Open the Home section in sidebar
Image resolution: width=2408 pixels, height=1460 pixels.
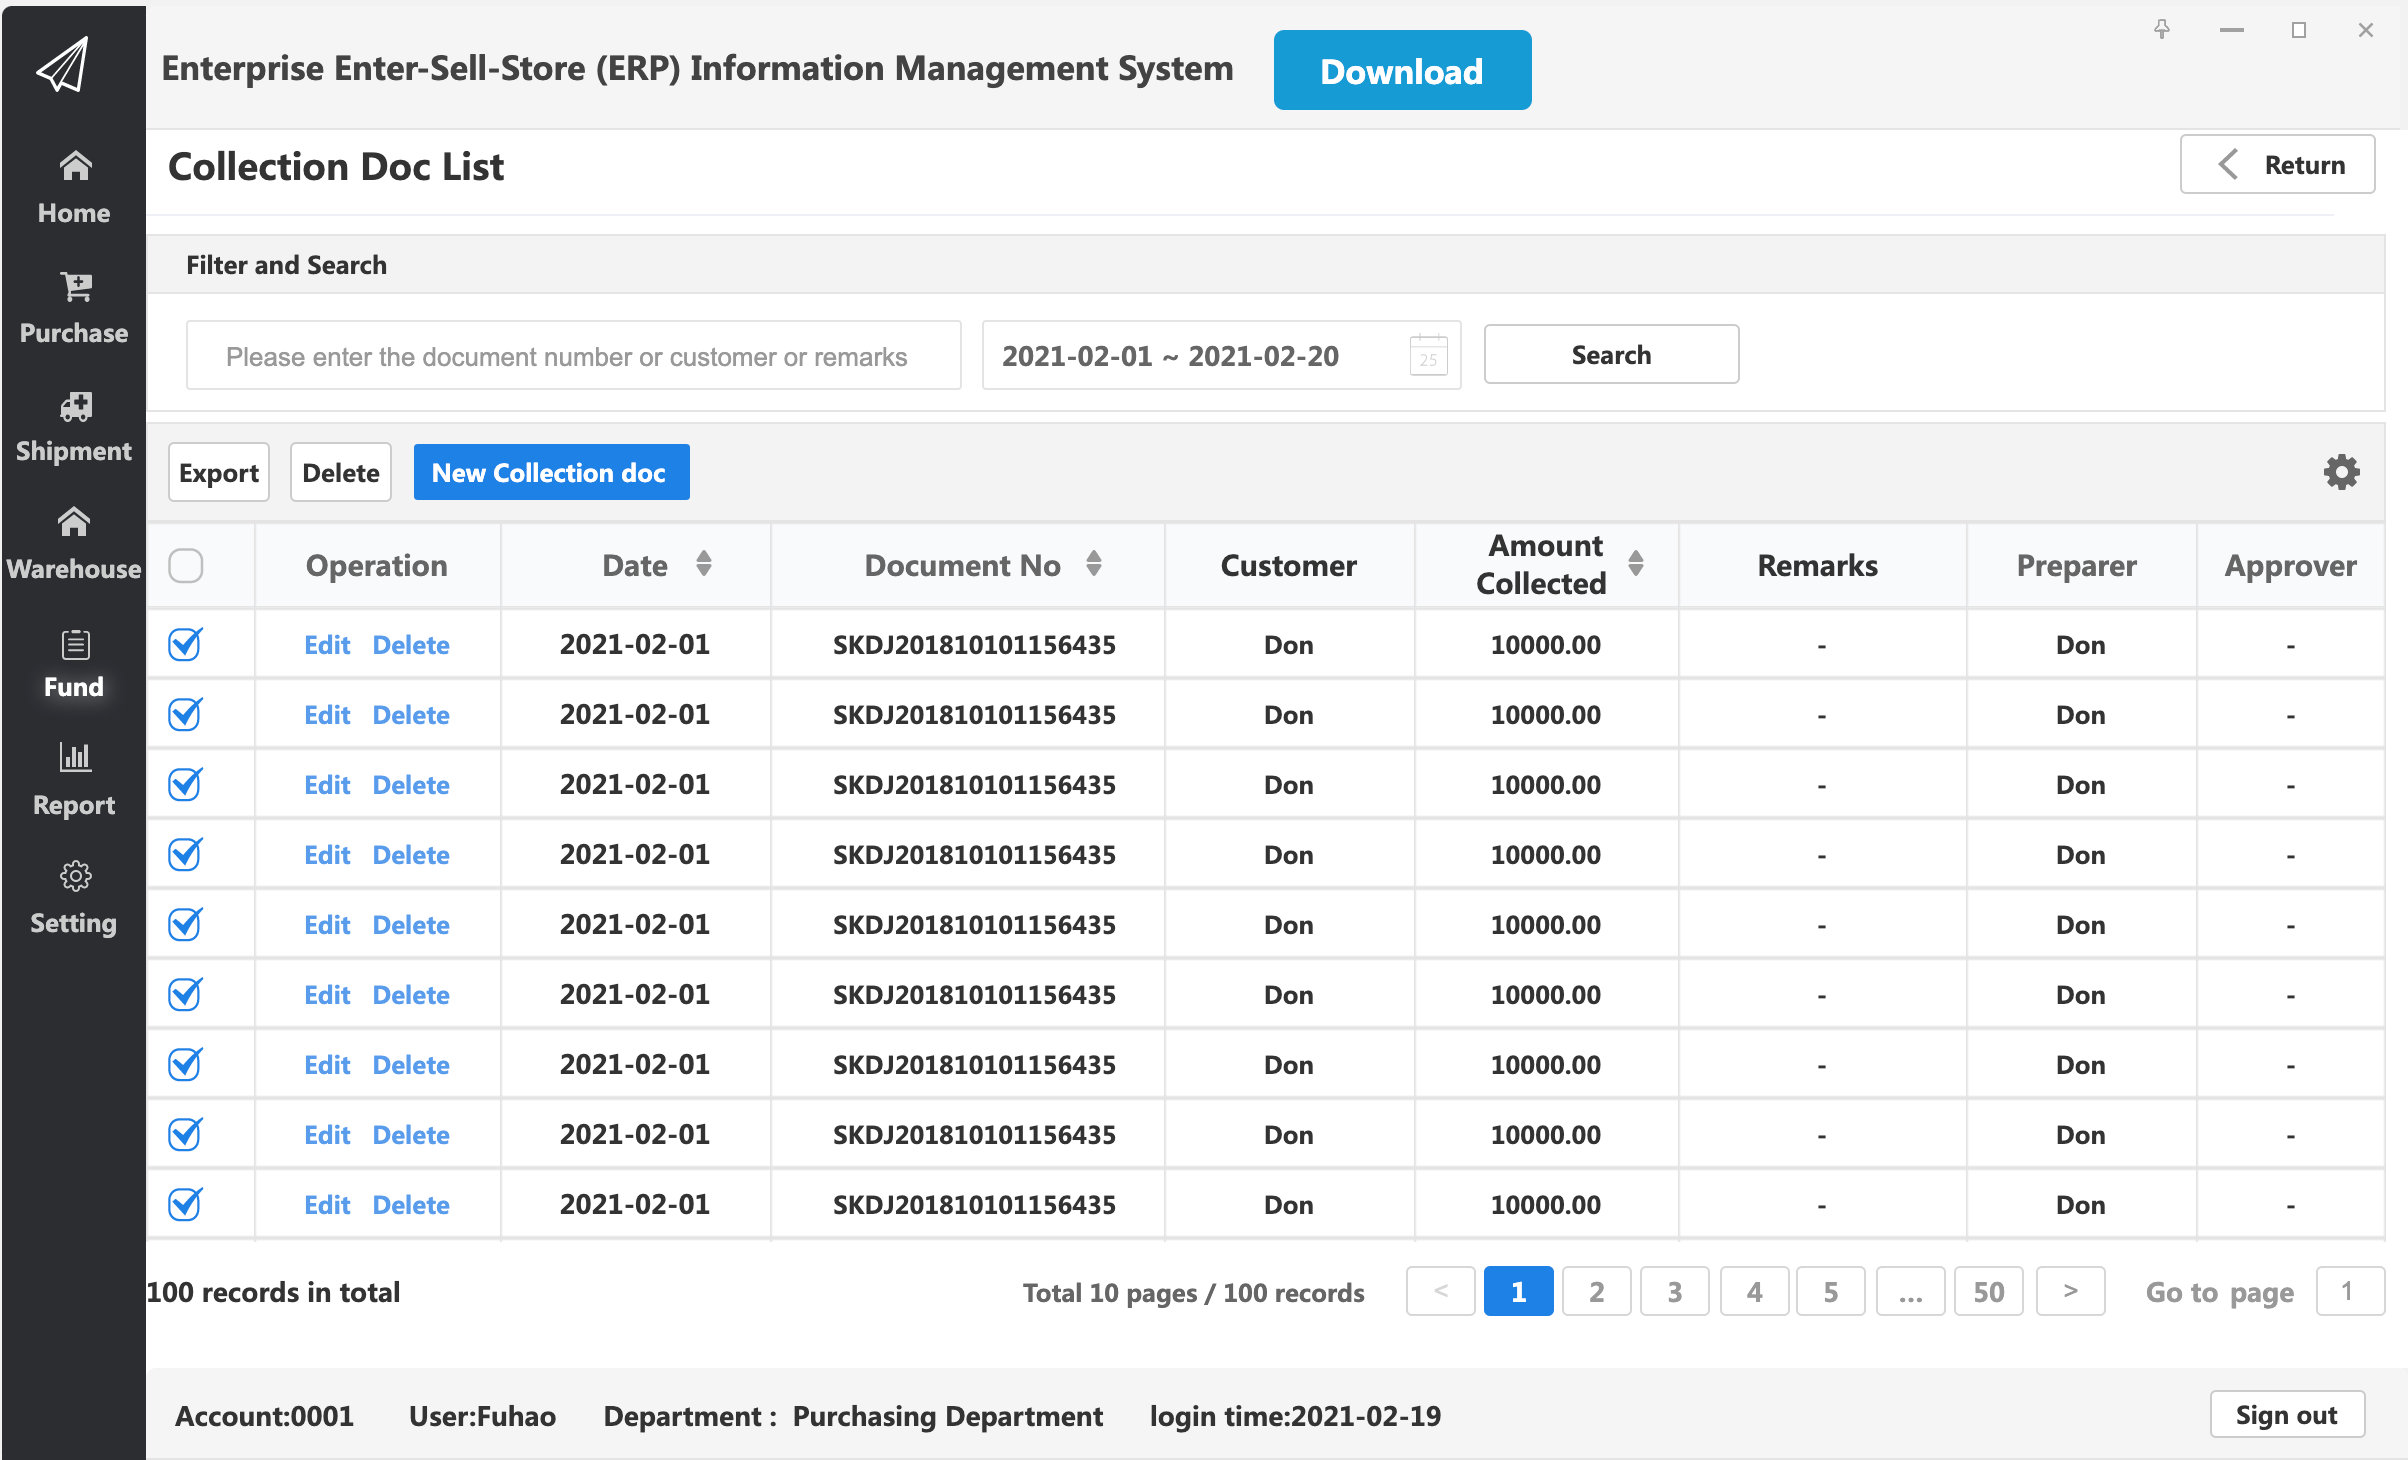click(x=74, y=187)
